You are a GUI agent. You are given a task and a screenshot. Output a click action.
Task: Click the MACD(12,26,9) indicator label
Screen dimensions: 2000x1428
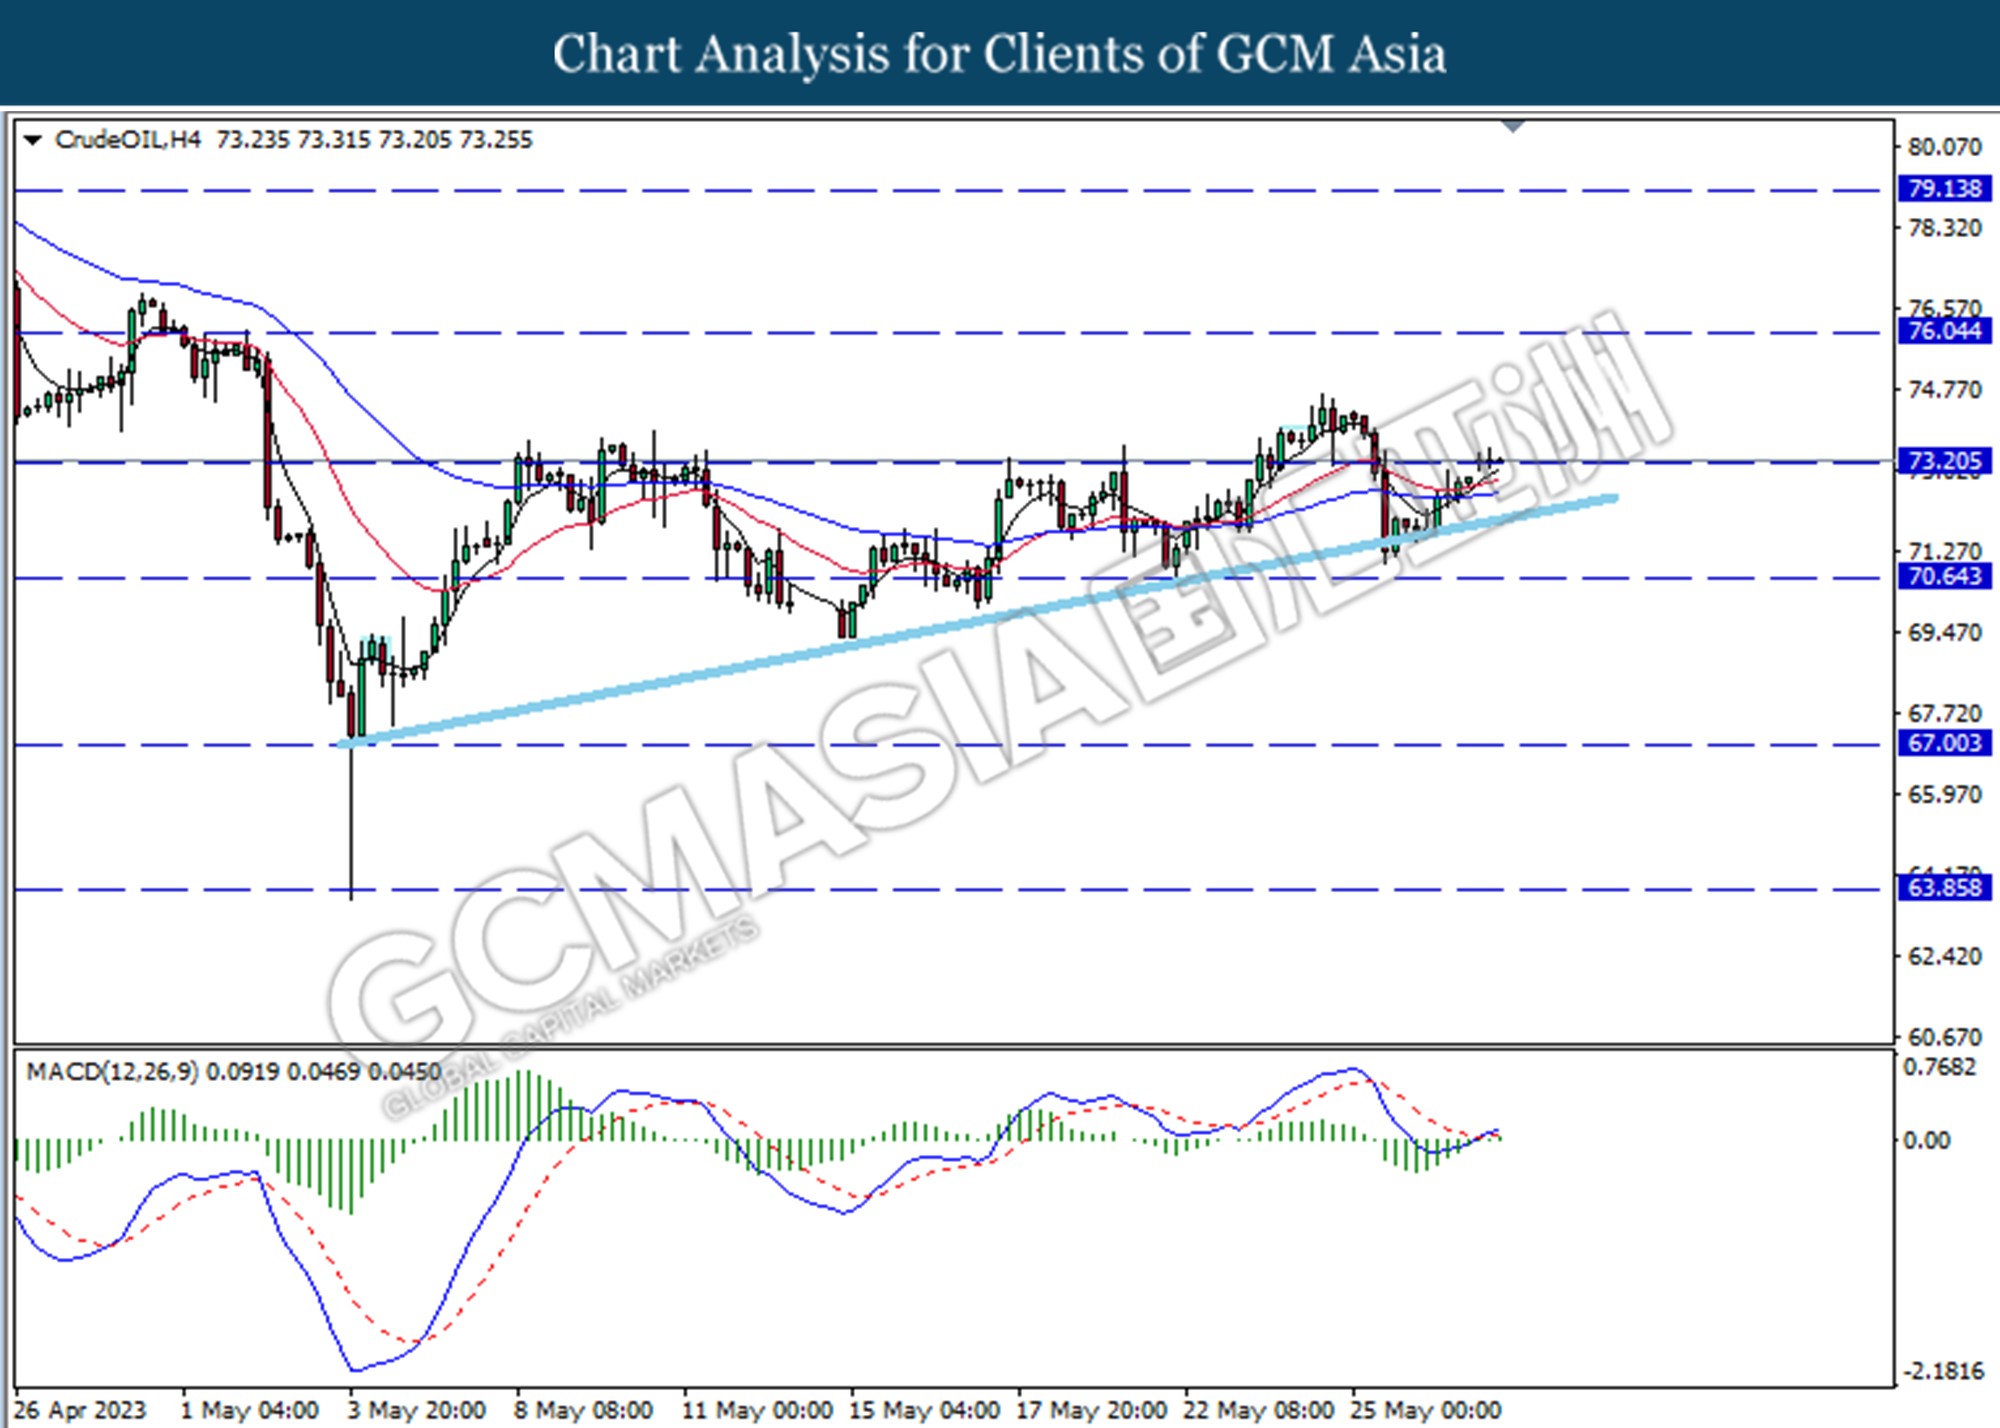click(233, 1072)
